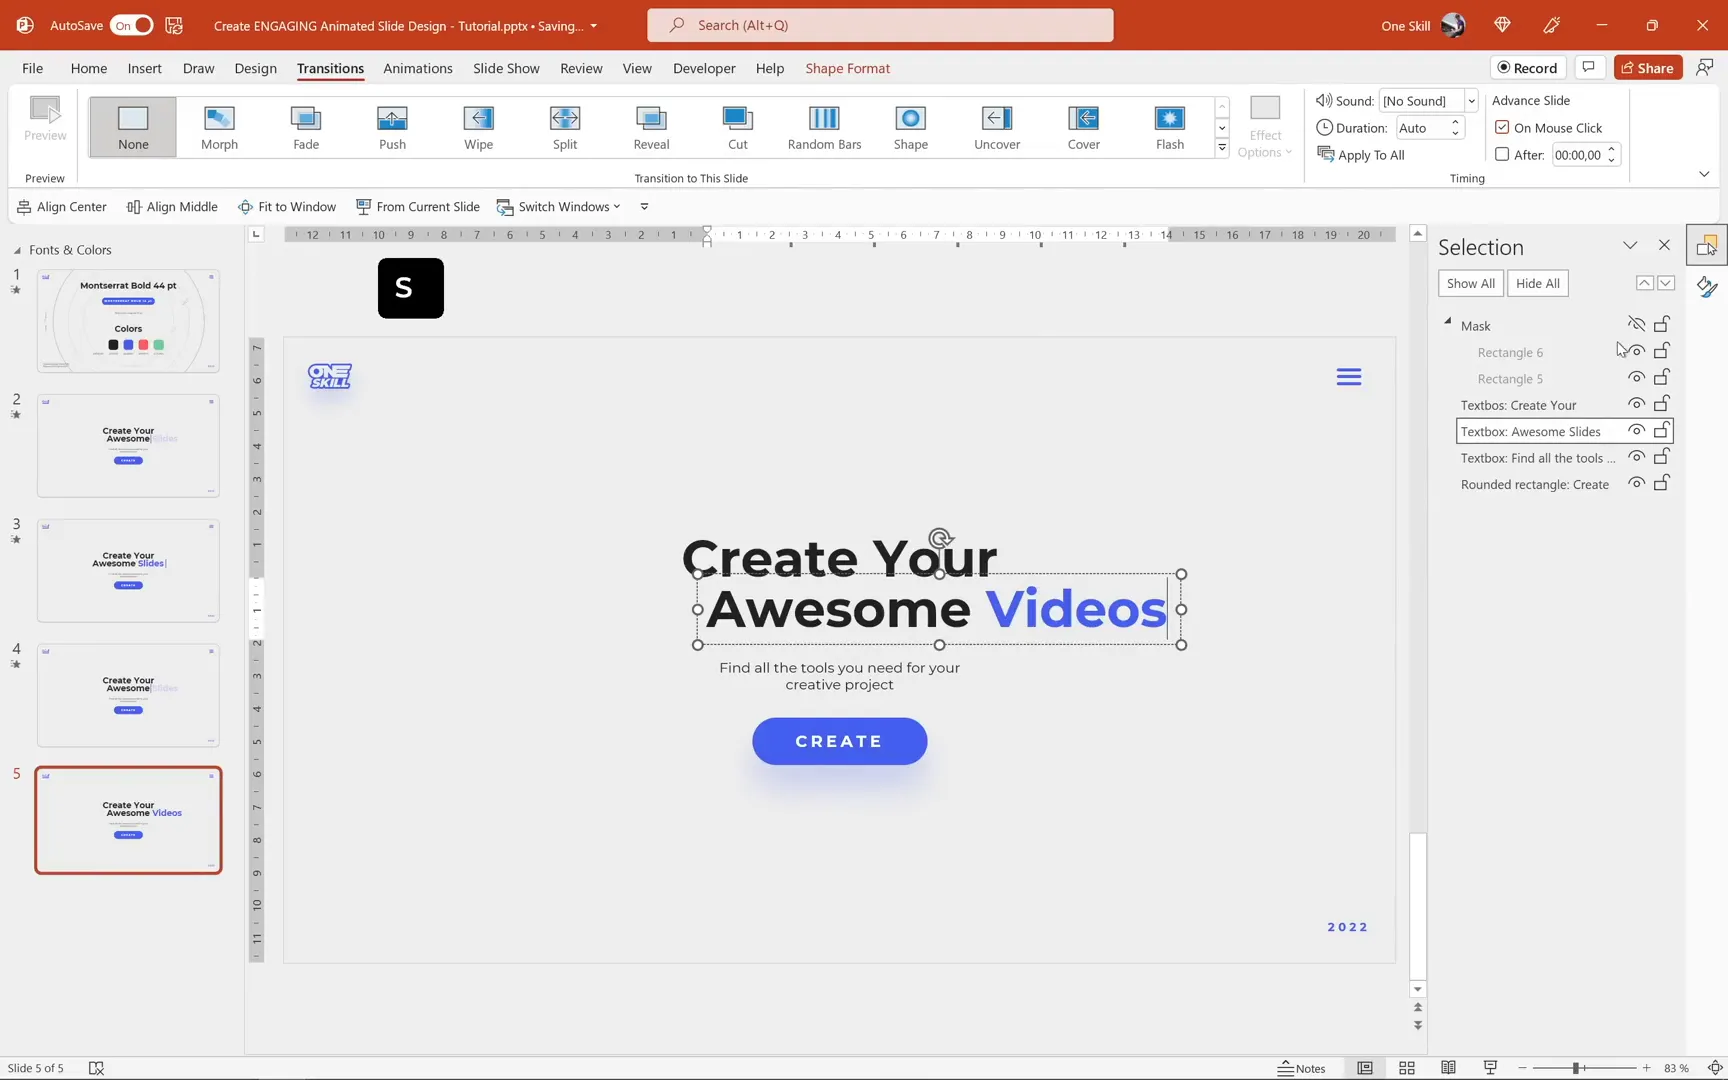Open Designer pane icon on right edge

pos(1706,287)
